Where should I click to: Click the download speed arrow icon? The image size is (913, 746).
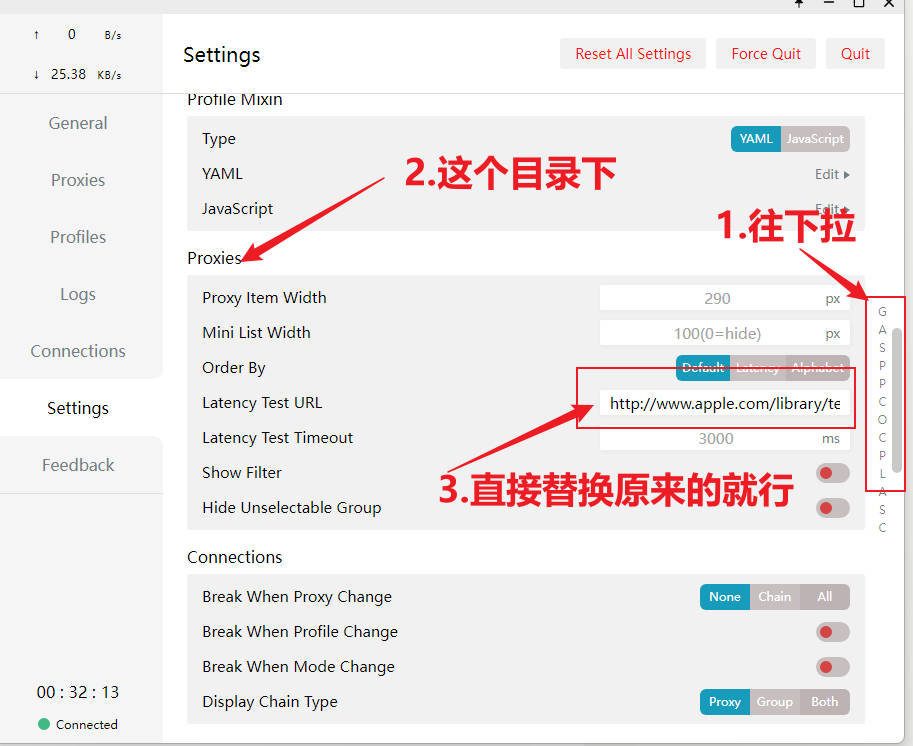point(36,75)
